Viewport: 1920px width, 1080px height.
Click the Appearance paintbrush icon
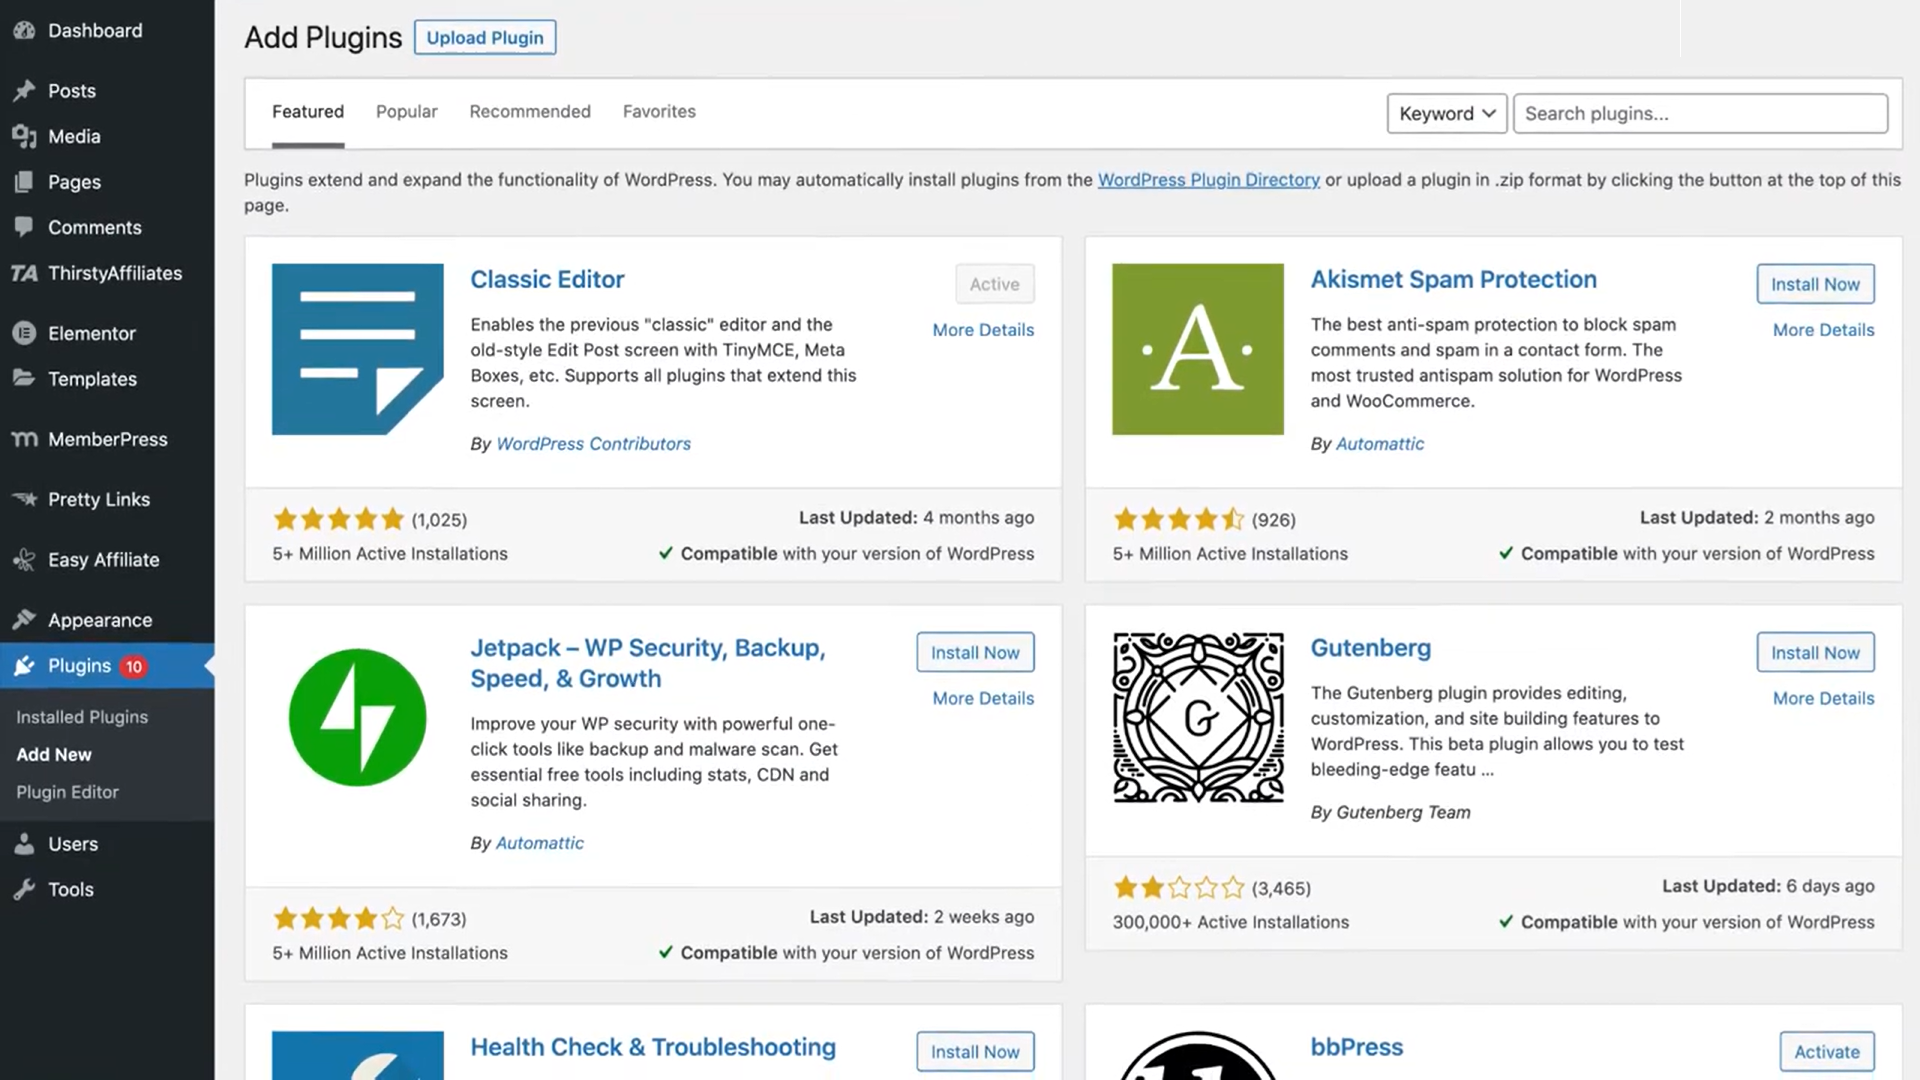click(x=24, y=620)
